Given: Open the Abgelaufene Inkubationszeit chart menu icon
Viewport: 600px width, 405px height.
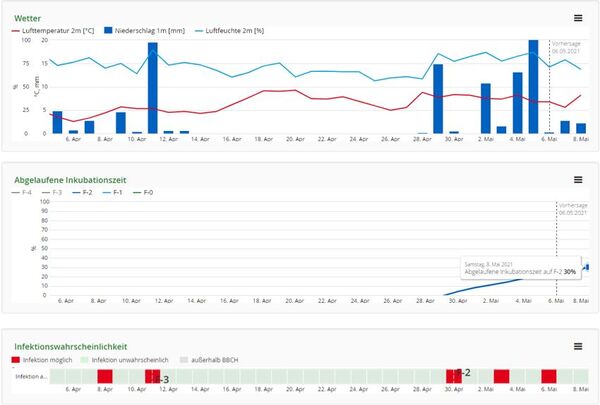Looking at the screenshot, I should coord(577,179).
